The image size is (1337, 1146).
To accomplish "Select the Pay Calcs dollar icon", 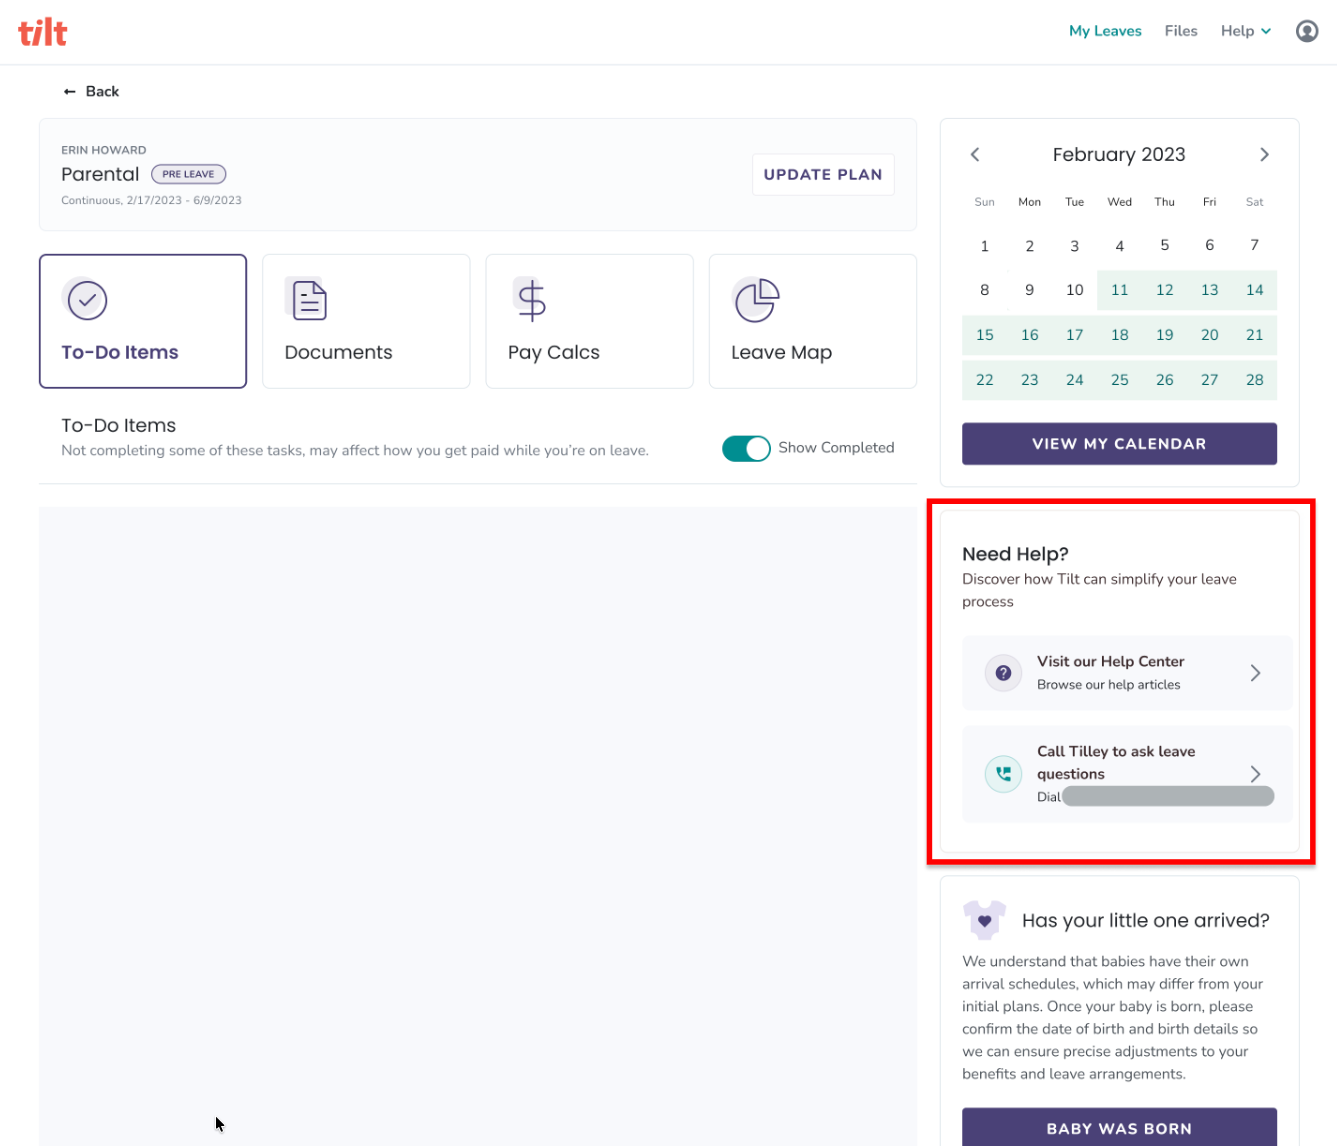I will click(x=531, y=299).
